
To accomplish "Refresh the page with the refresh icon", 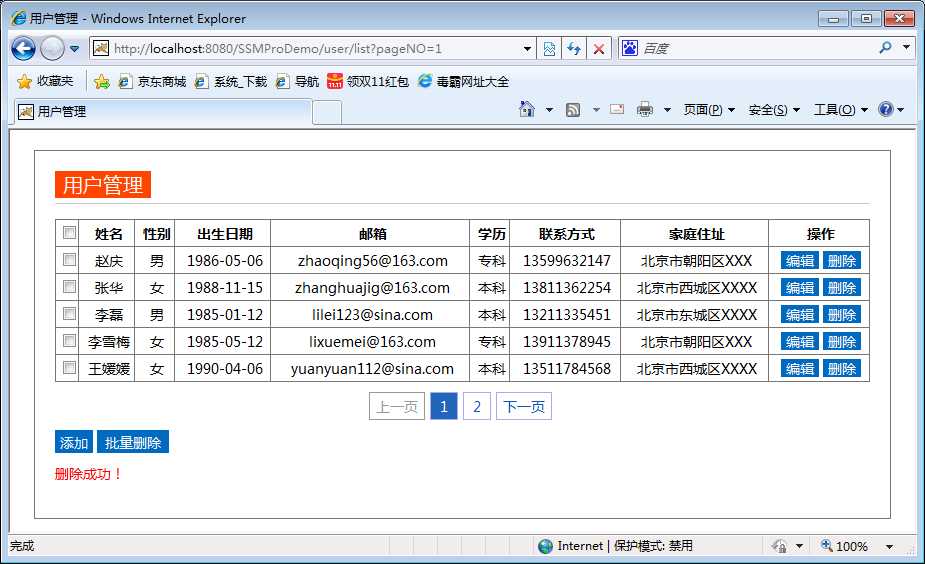I will point(574,48).
